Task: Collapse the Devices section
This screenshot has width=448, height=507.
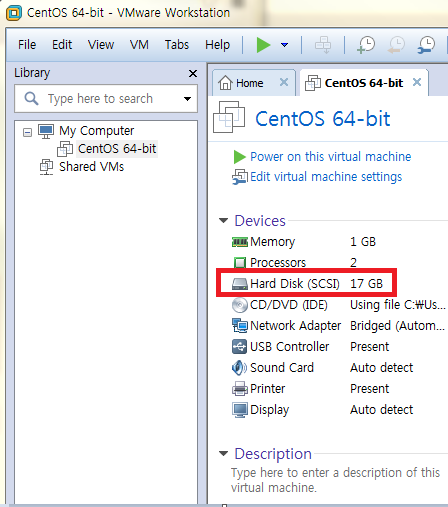Action: click(223, 220)
